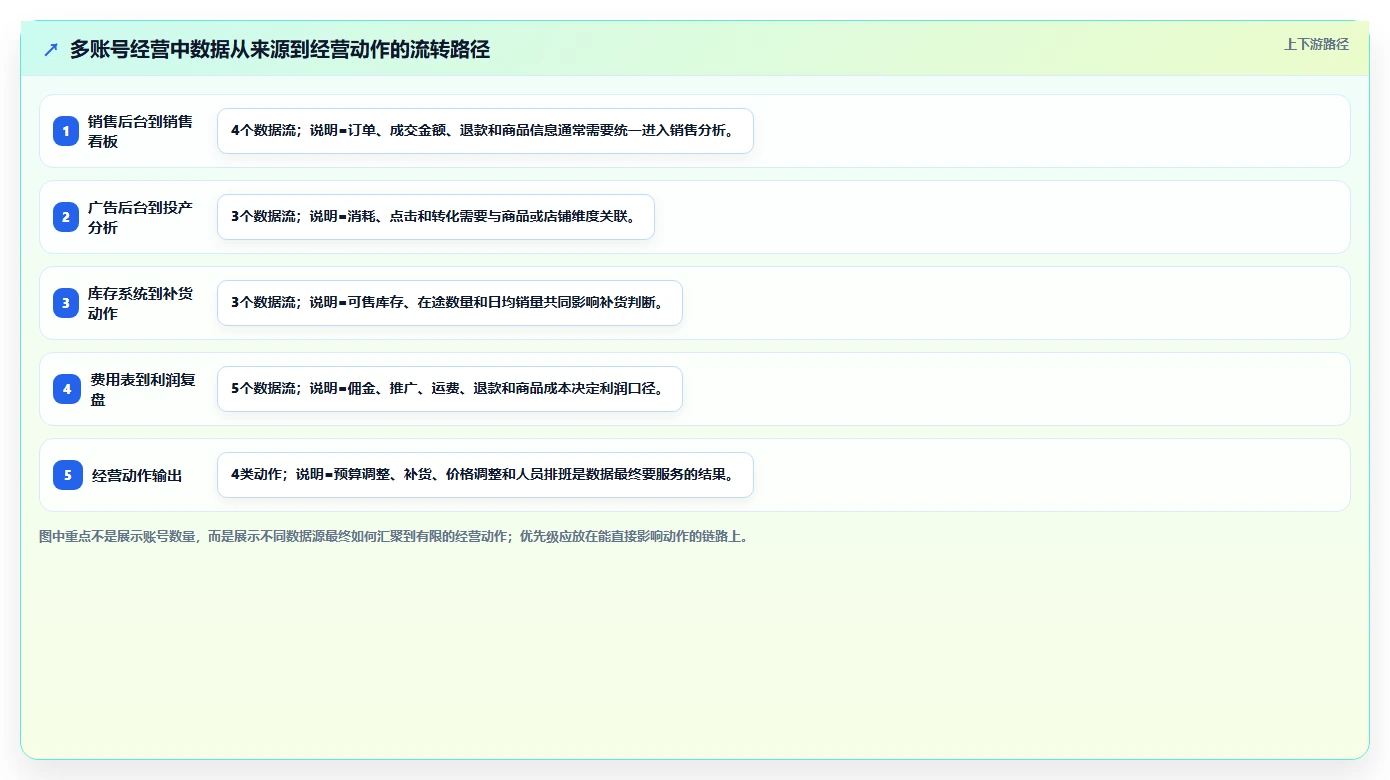Viewport: 1390px width, 780px height.
Task: Click the step 2 number badge
Action: [66, 217]
